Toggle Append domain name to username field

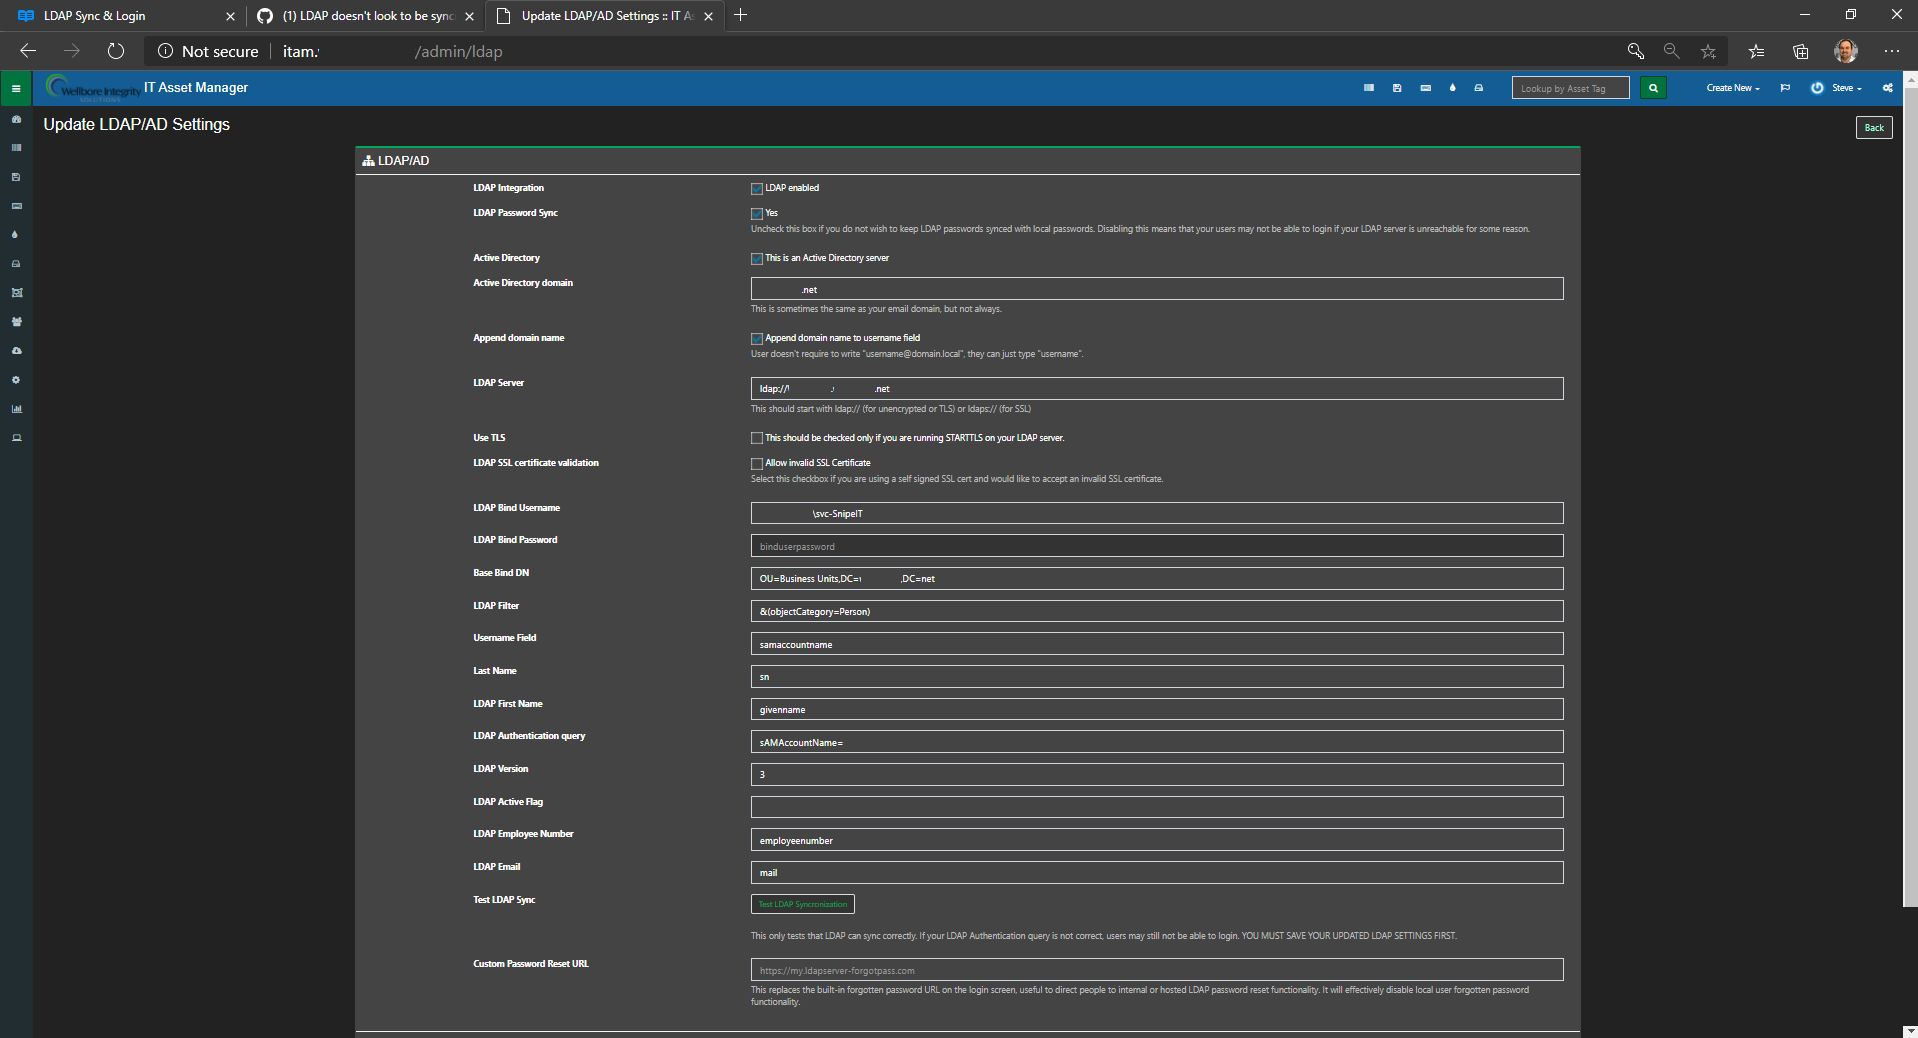pyautogui.click(x=757, y=338)
